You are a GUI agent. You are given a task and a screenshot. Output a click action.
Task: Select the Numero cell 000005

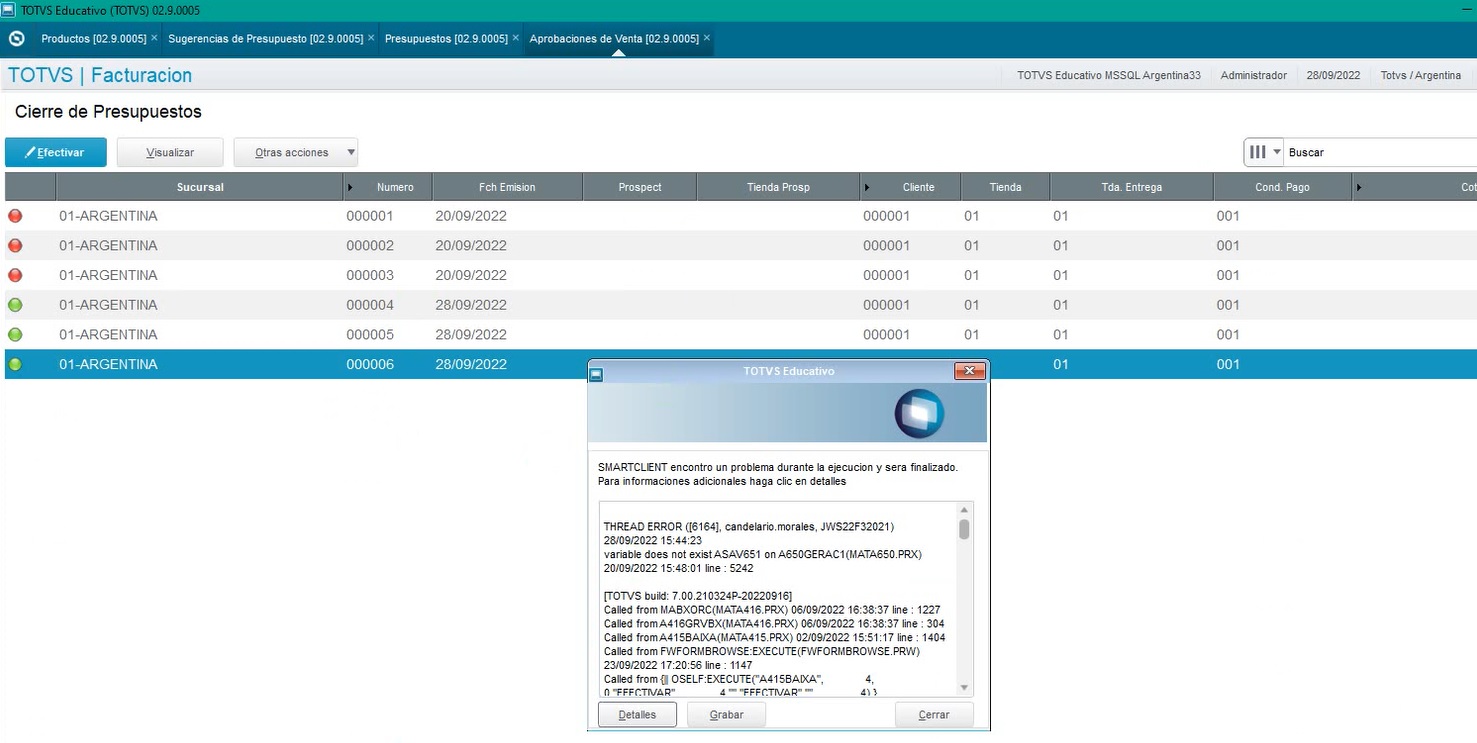pyautogui.click(x=370, y=334)
